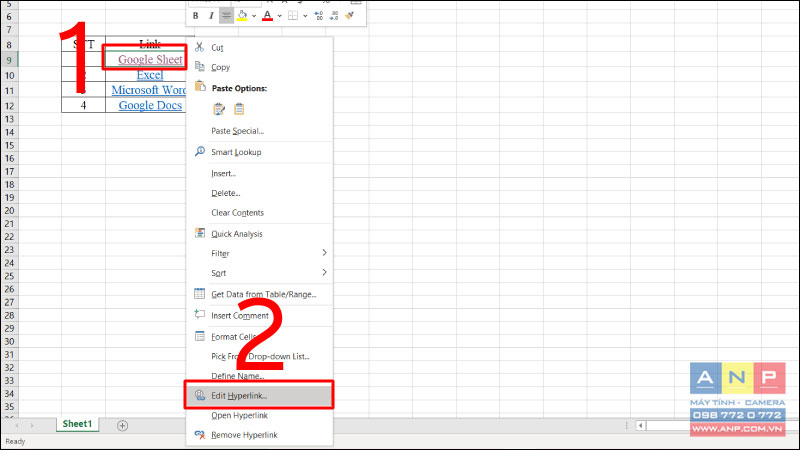Switch to the Sheet1 tab
This screenshot has width=800, height=450.
pyautogui.click(x=77, y=424)
